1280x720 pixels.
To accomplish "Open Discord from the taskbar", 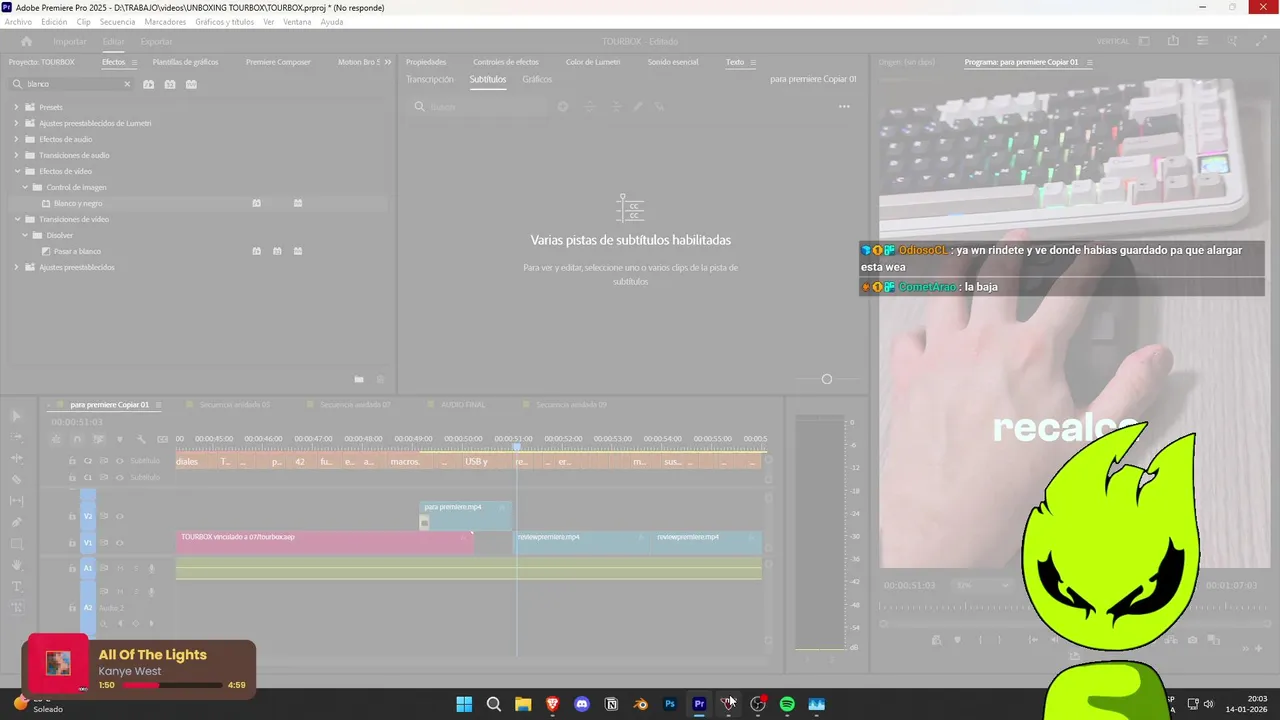I will 582,704.
